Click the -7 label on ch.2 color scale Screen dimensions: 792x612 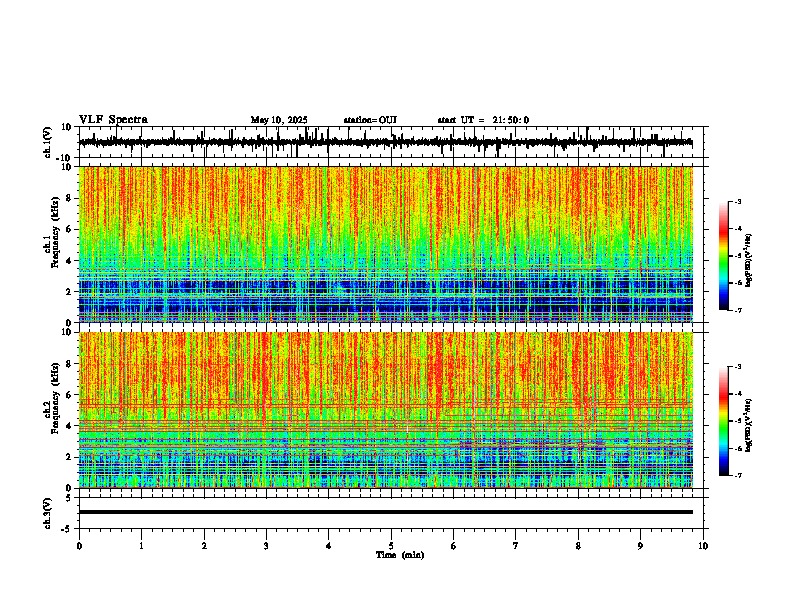738,475
